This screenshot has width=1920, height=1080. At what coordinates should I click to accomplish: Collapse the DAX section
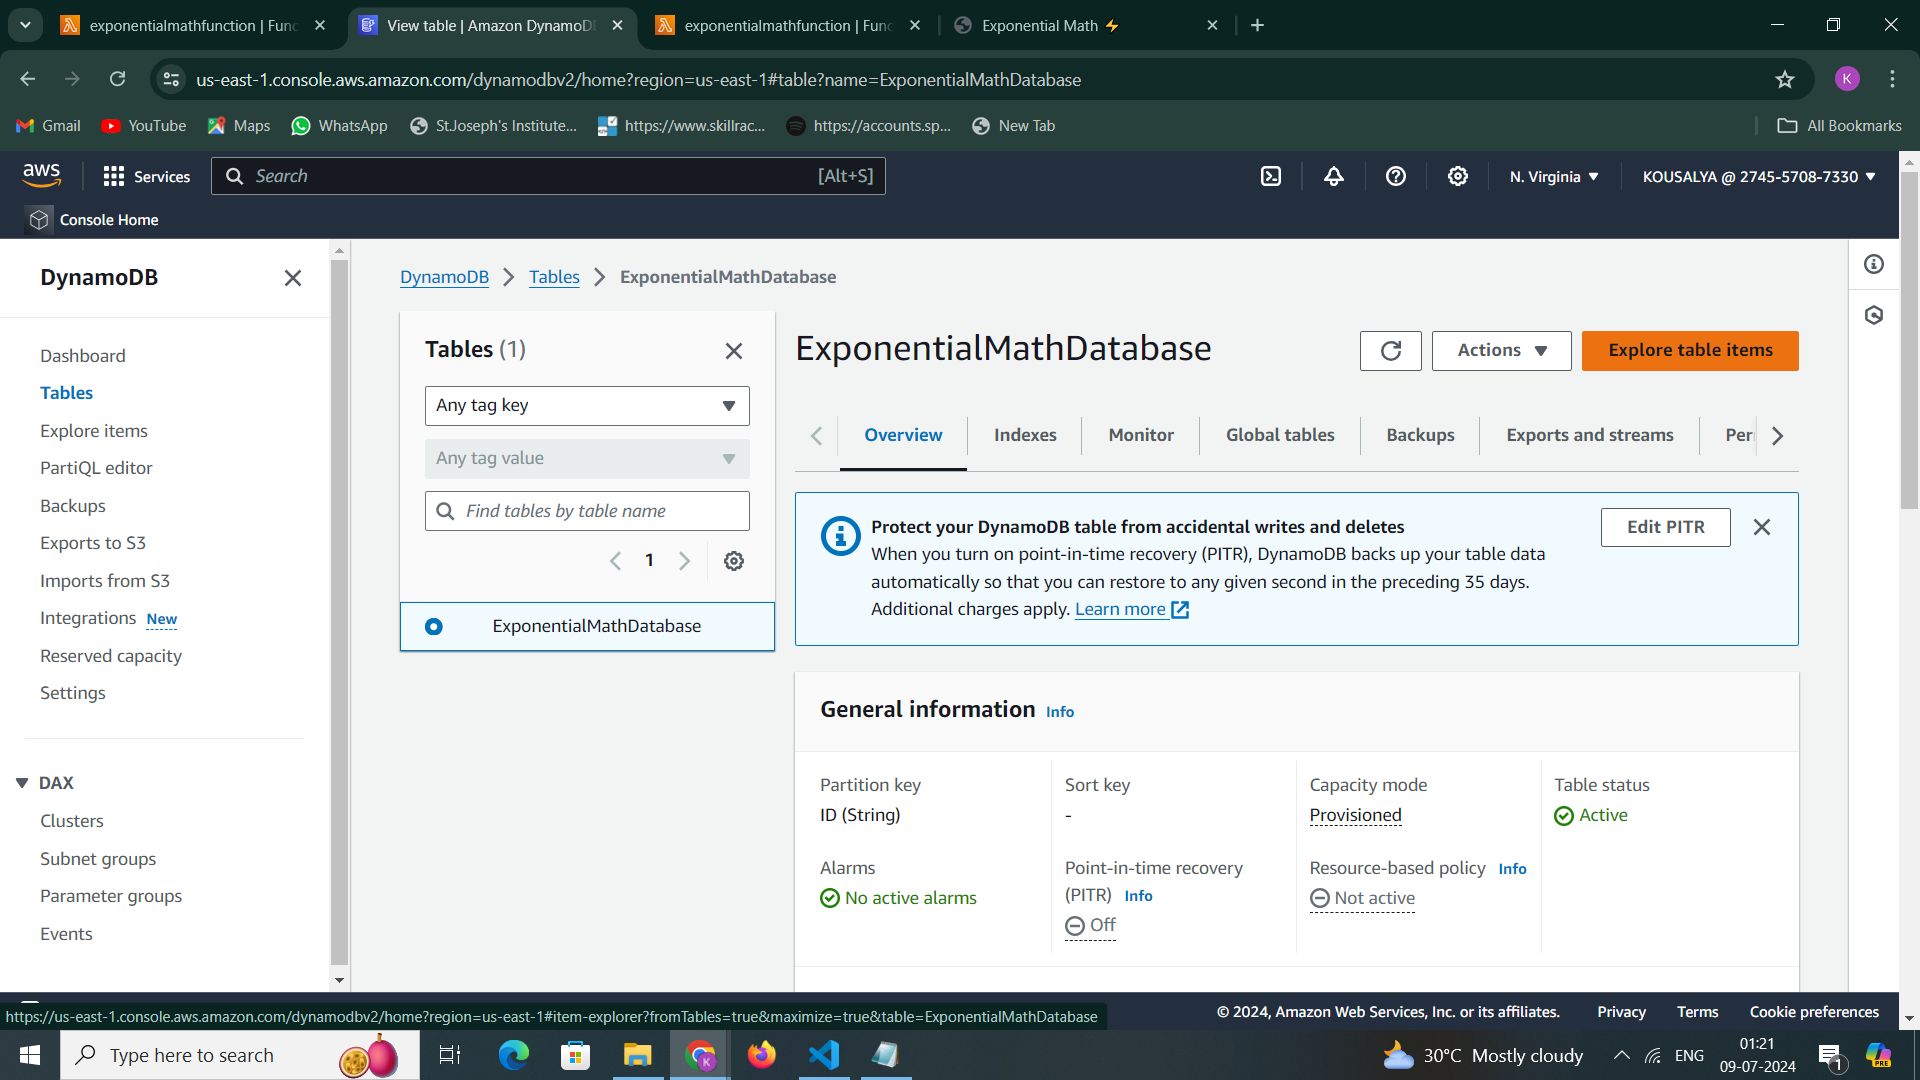(22, 783)
